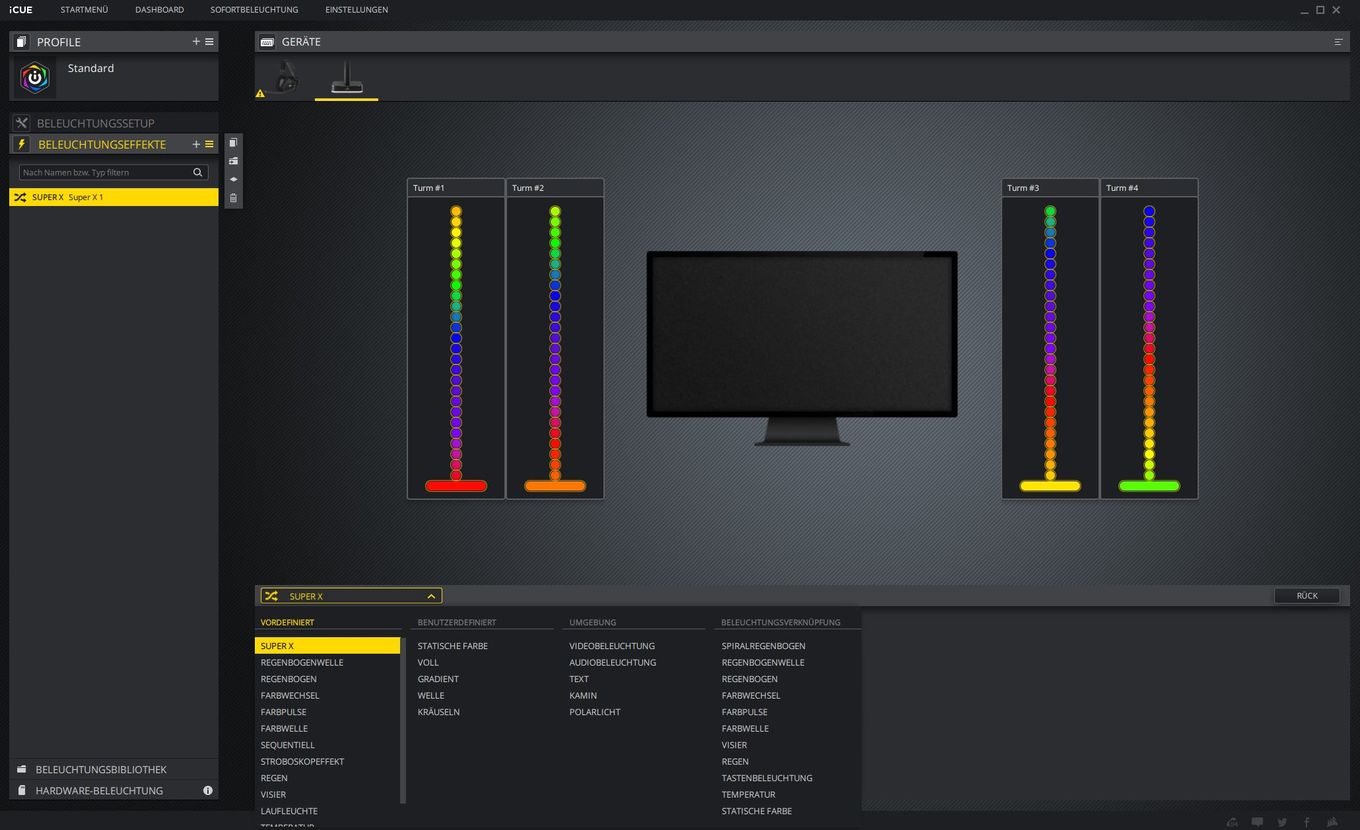The width and height of the screenshot is (1360, 830).
Task: Open the Sofortbeleuchtung menu
Action: (x=254, y=10)
